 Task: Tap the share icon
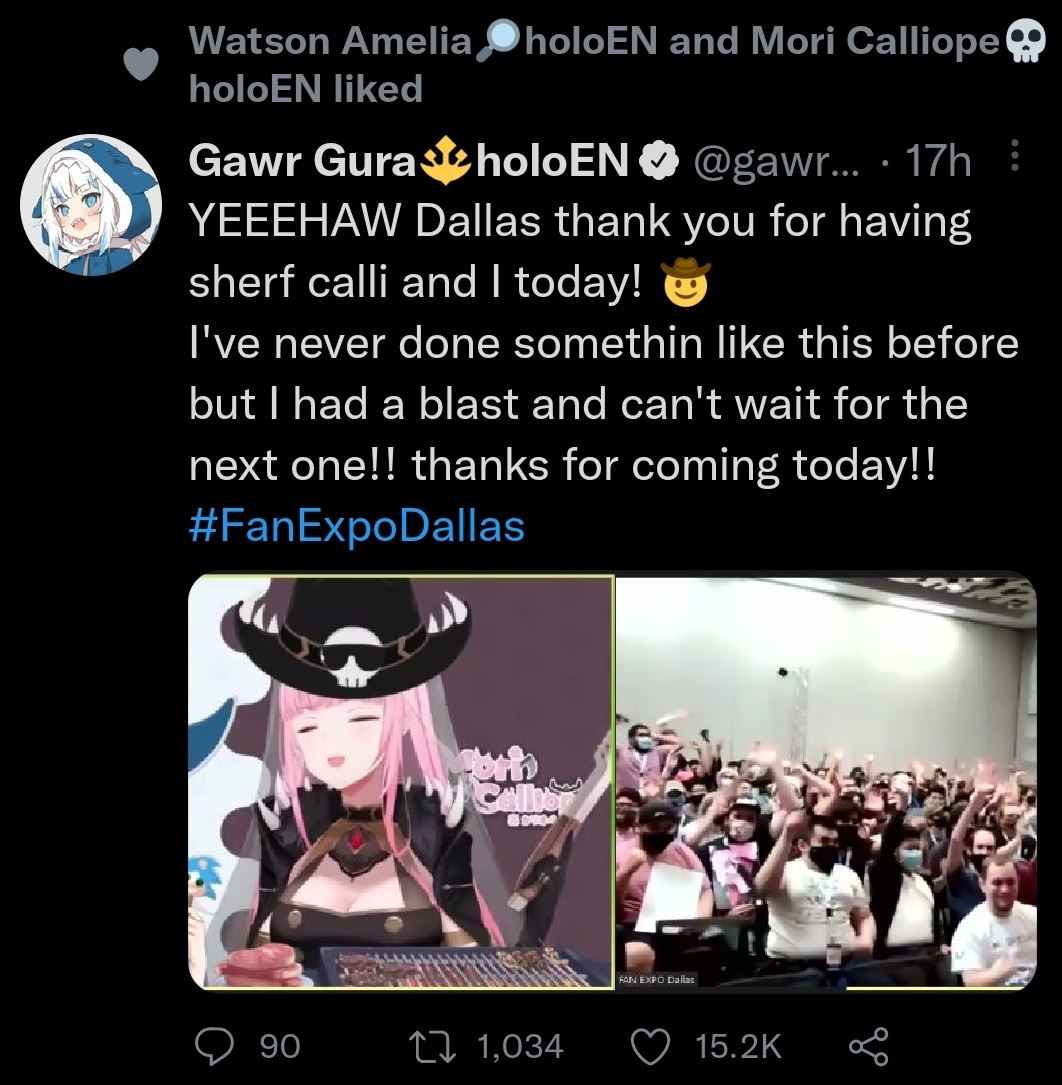point(868,1046)
